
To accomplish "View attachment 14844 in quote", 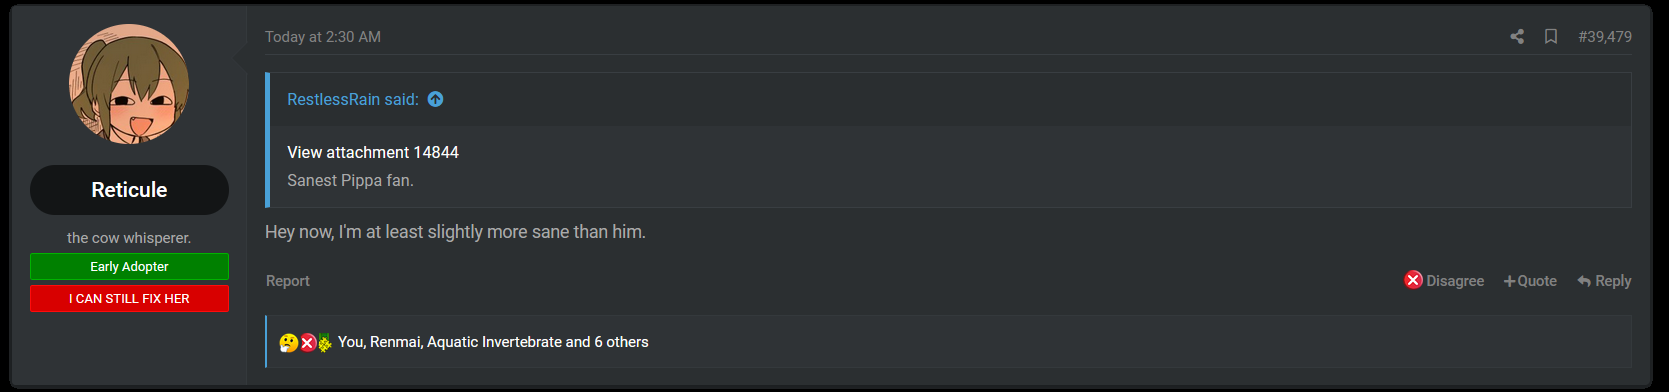I will (x=373, y=152).
